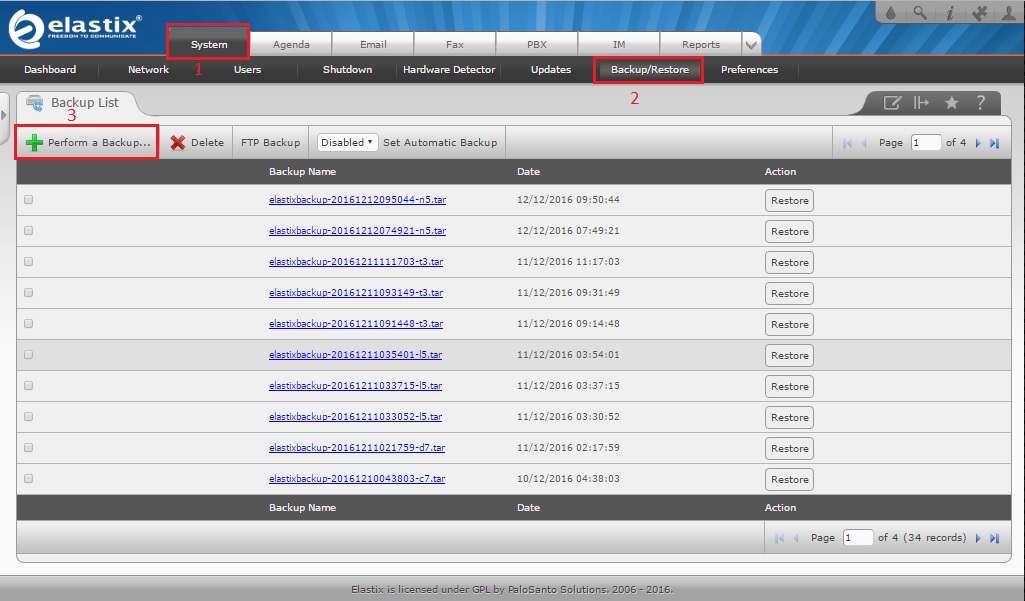Tick checkbox for elastixbackup-20161210043803-c7.tar row
Screen dimensions: 1025x601
click(x=28, y=479)
